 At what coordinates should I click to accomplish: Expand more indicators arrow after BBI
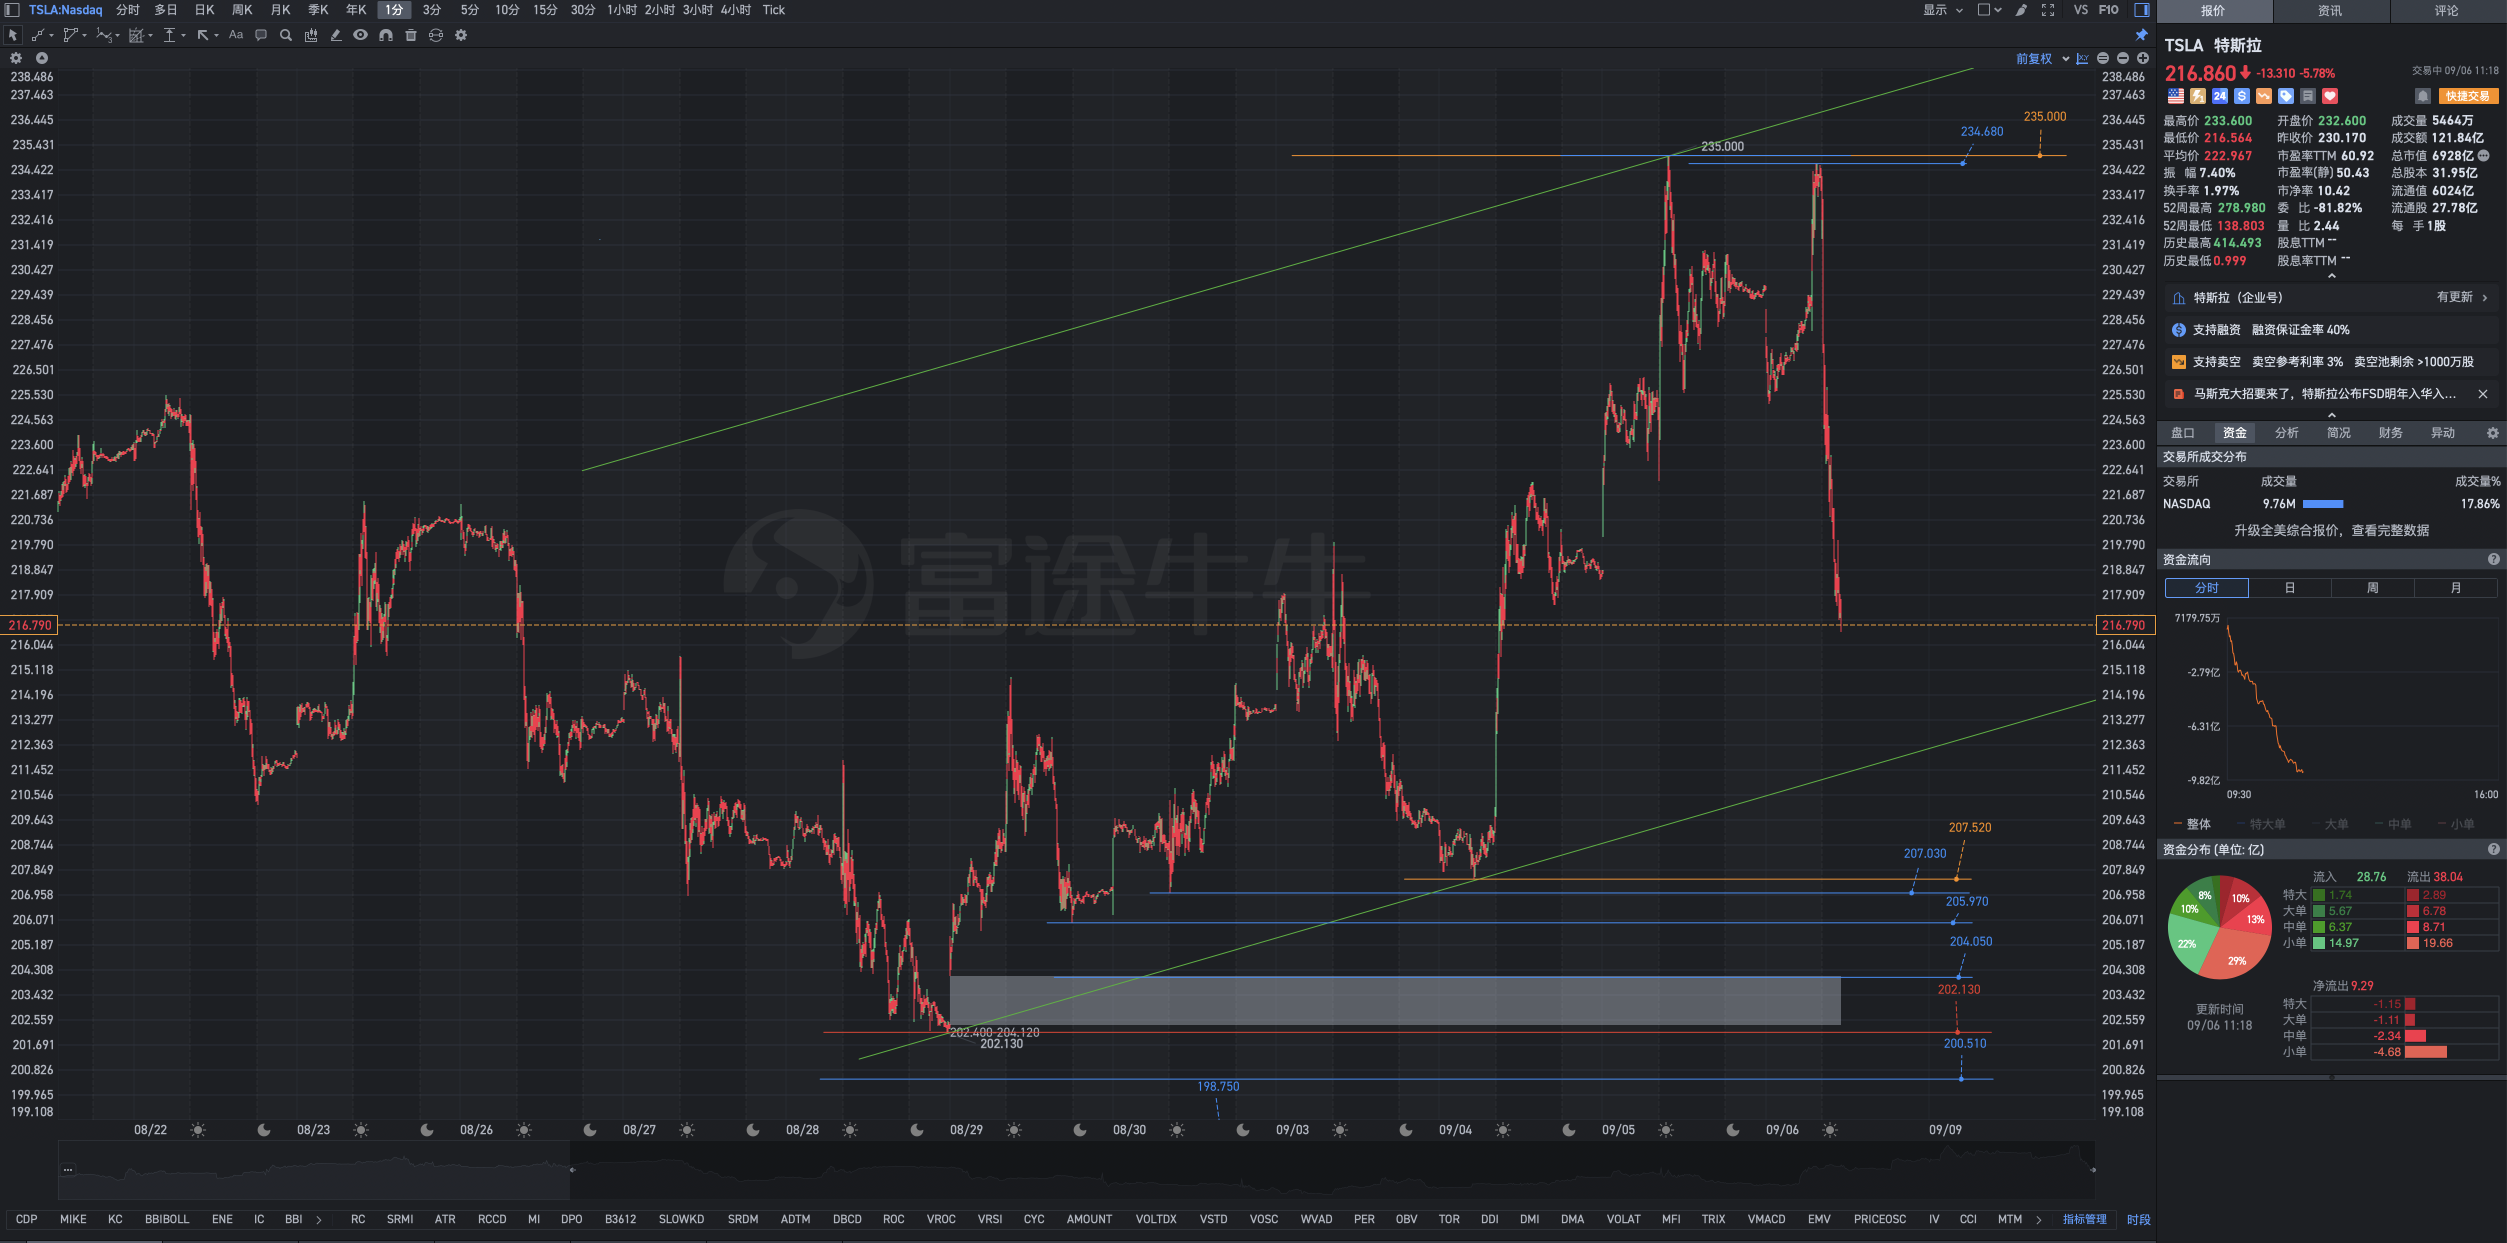(319, 1219)
